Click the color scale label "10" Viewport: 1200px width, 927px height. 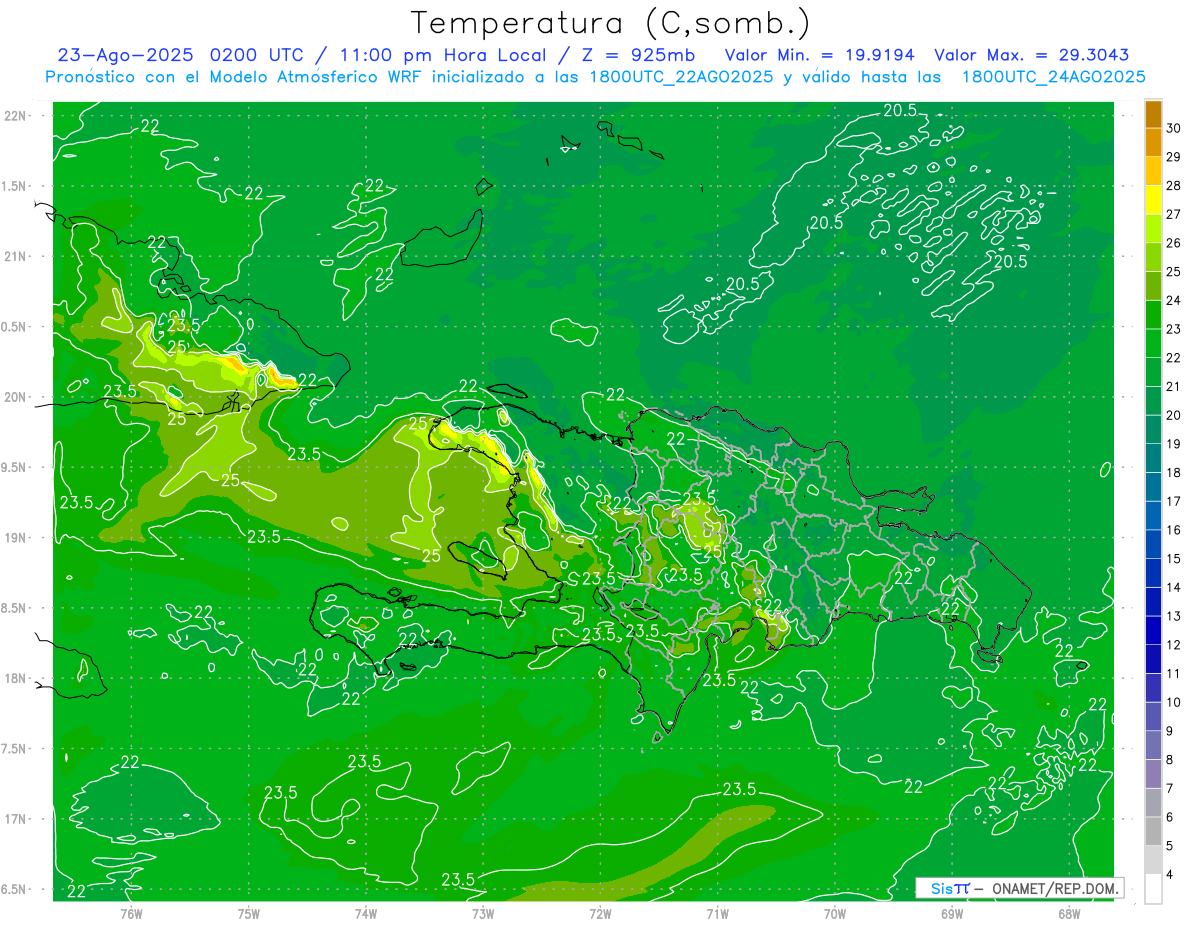point(1174,702)
